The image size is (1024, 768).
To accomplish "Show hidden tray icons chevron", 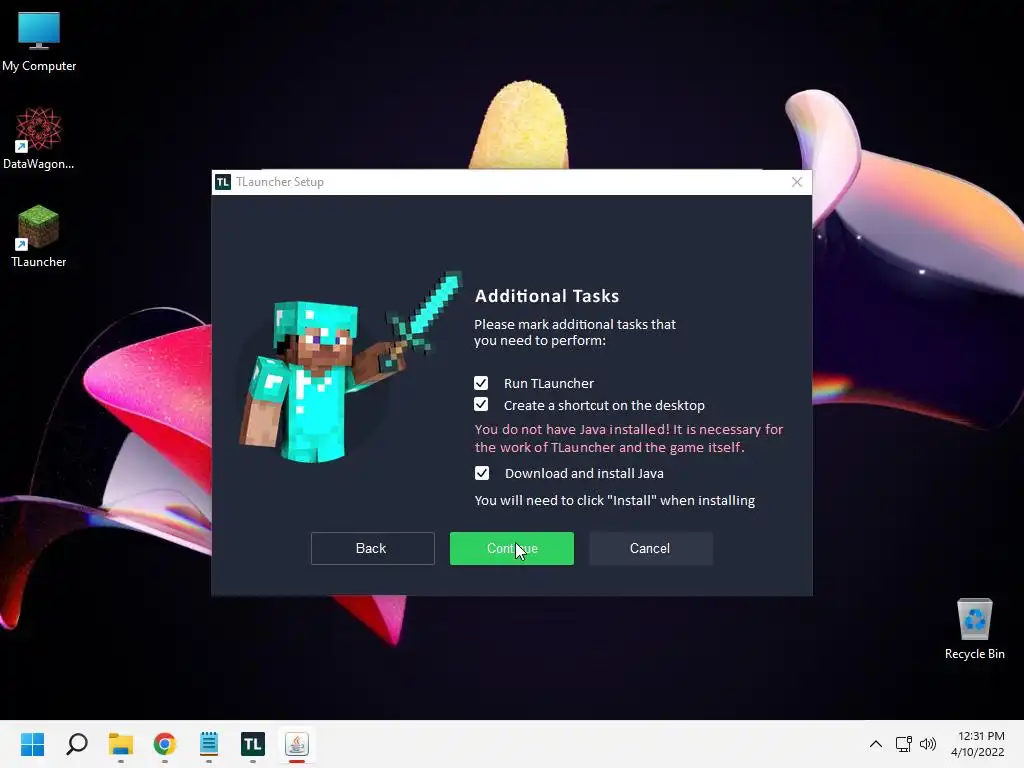I will coord(876,744).
